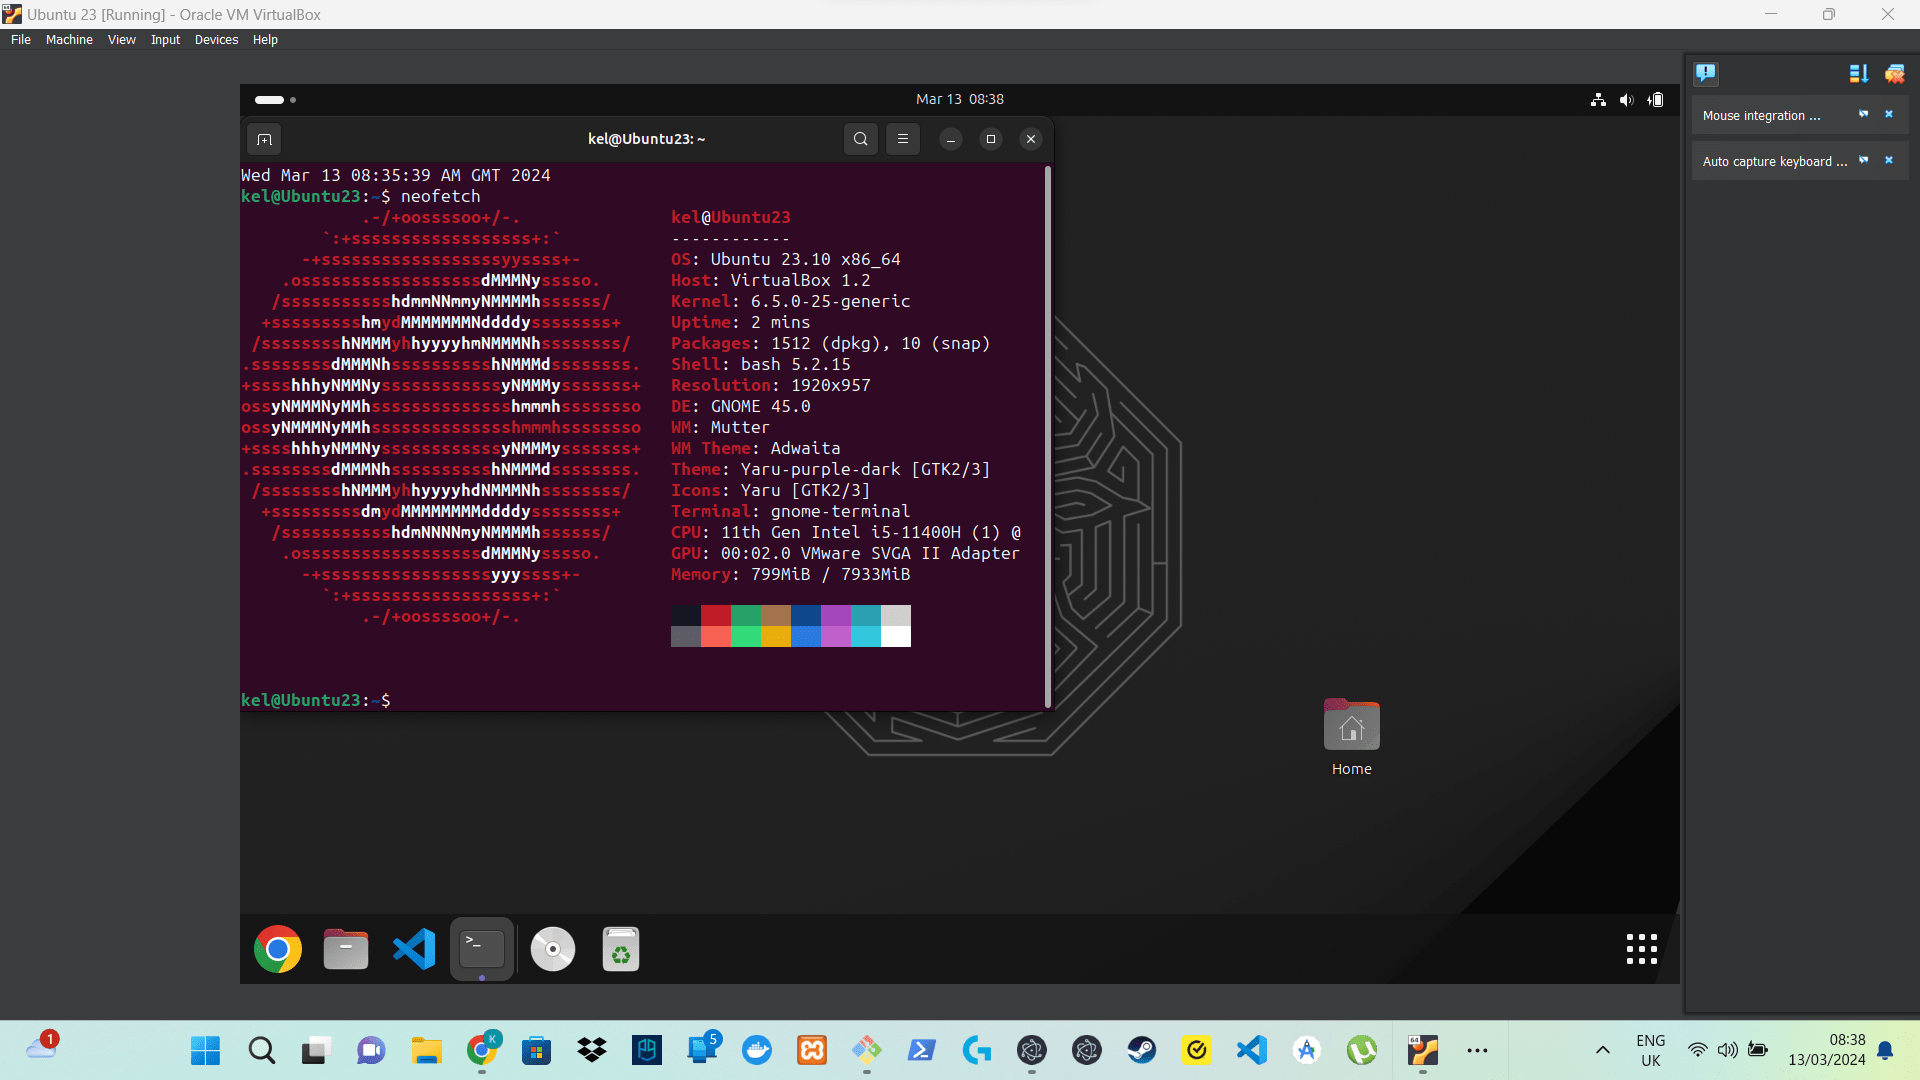Image resolution: width=1920 pixels, height=1080 pixels.
Task: Launch Google Chrome from Ubuntu dock
Action: pos(278,949)
